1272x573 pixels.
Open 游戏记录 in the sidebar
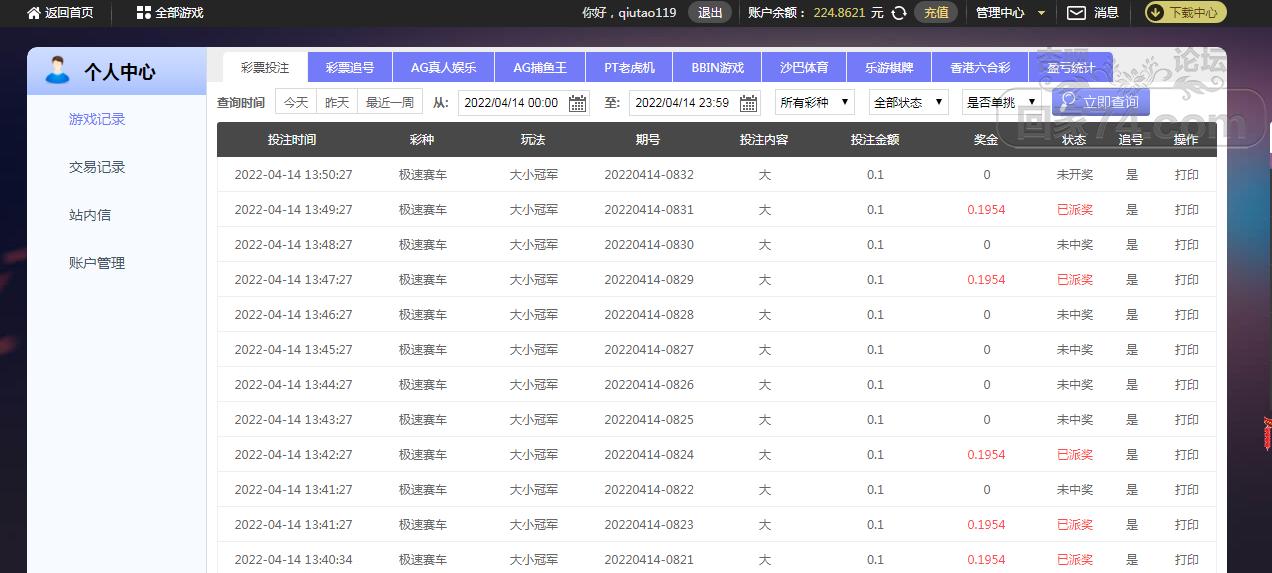click(x=97, y=119)
